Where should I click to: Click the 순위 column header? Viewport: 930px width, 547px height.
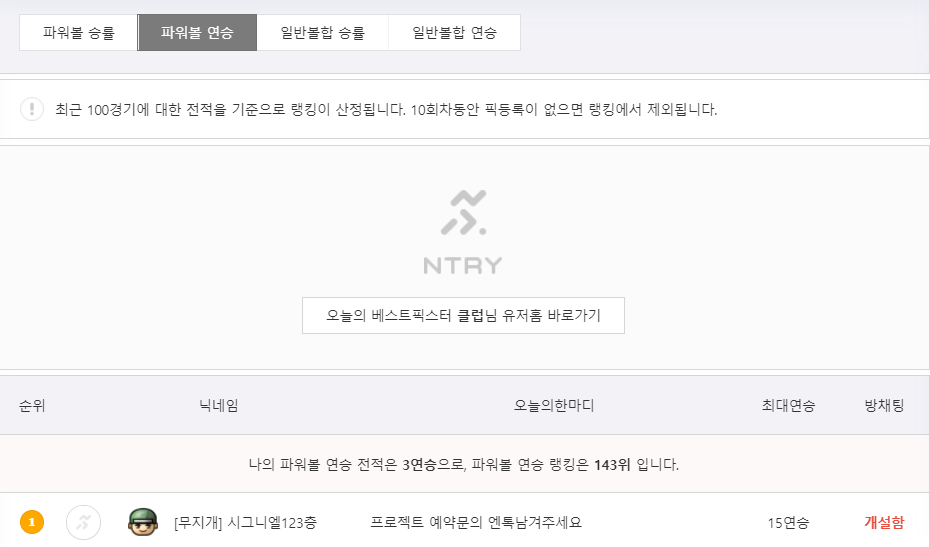tap(32, 406)
